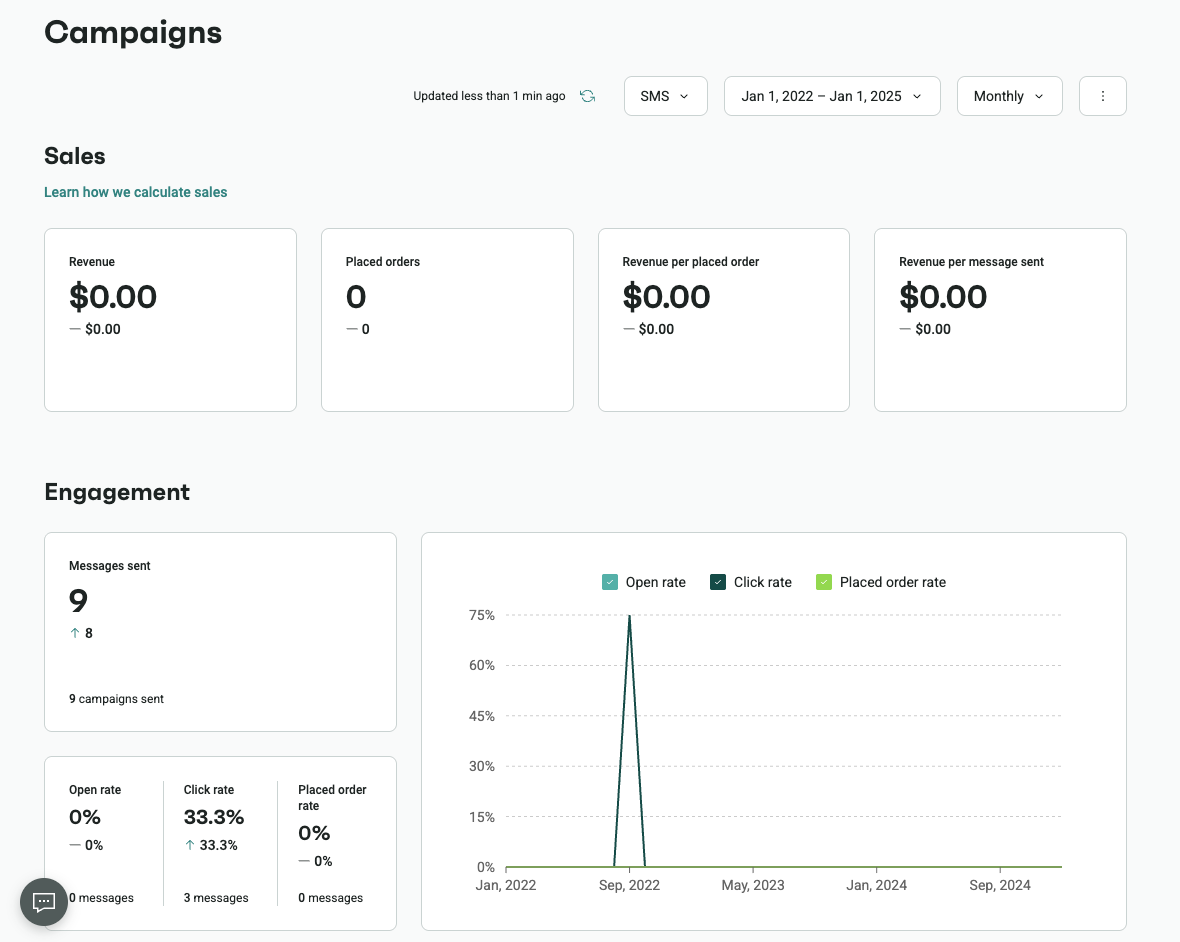Open the SMS channel dropdown
Image resolution: width=1180 pixels, height=942 pixels.
(x=665, y=96)
